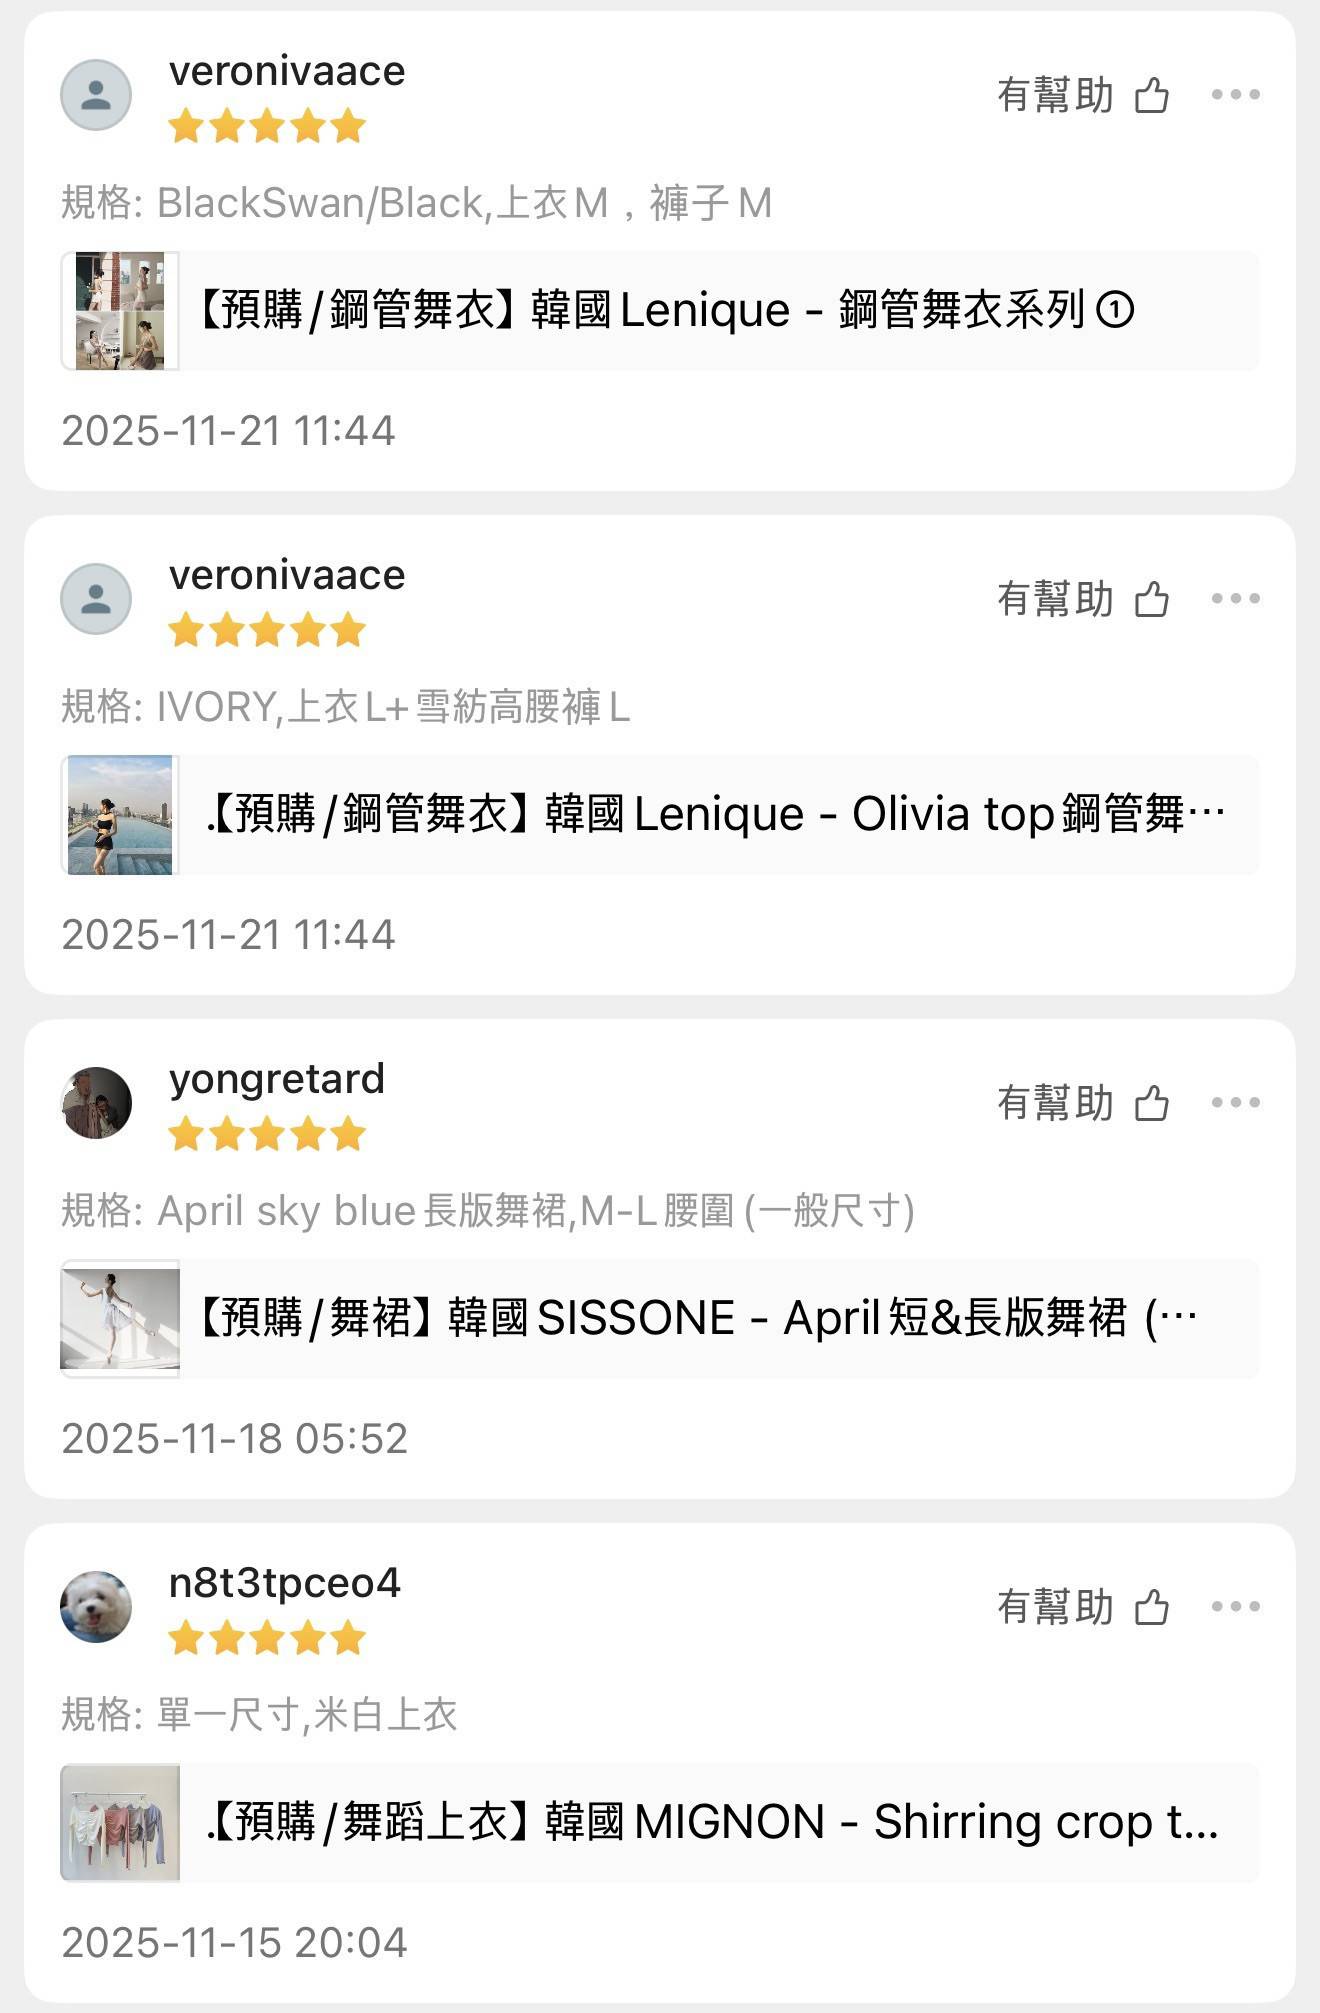The height and width of the screenshot is (2013, 1320).
Task: View yongretard's profile picture
Action: point(96,1103)
